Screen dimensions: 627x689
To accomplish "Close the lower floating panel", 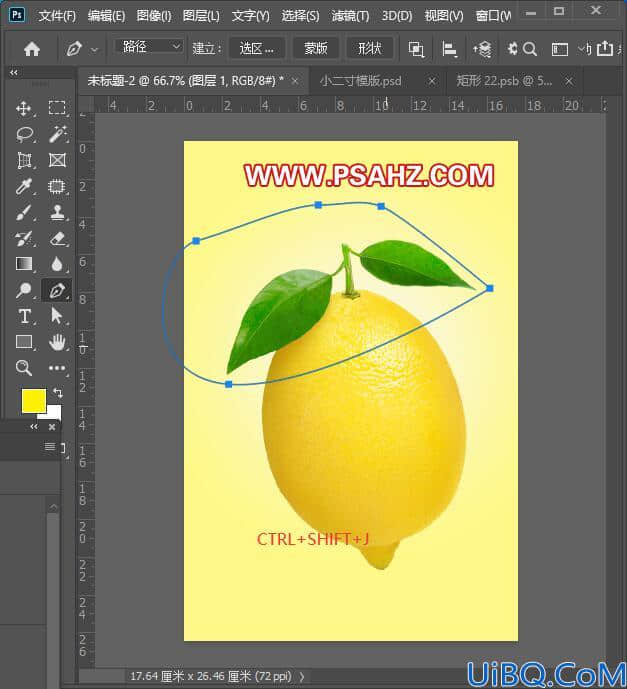I will [52, 427].
